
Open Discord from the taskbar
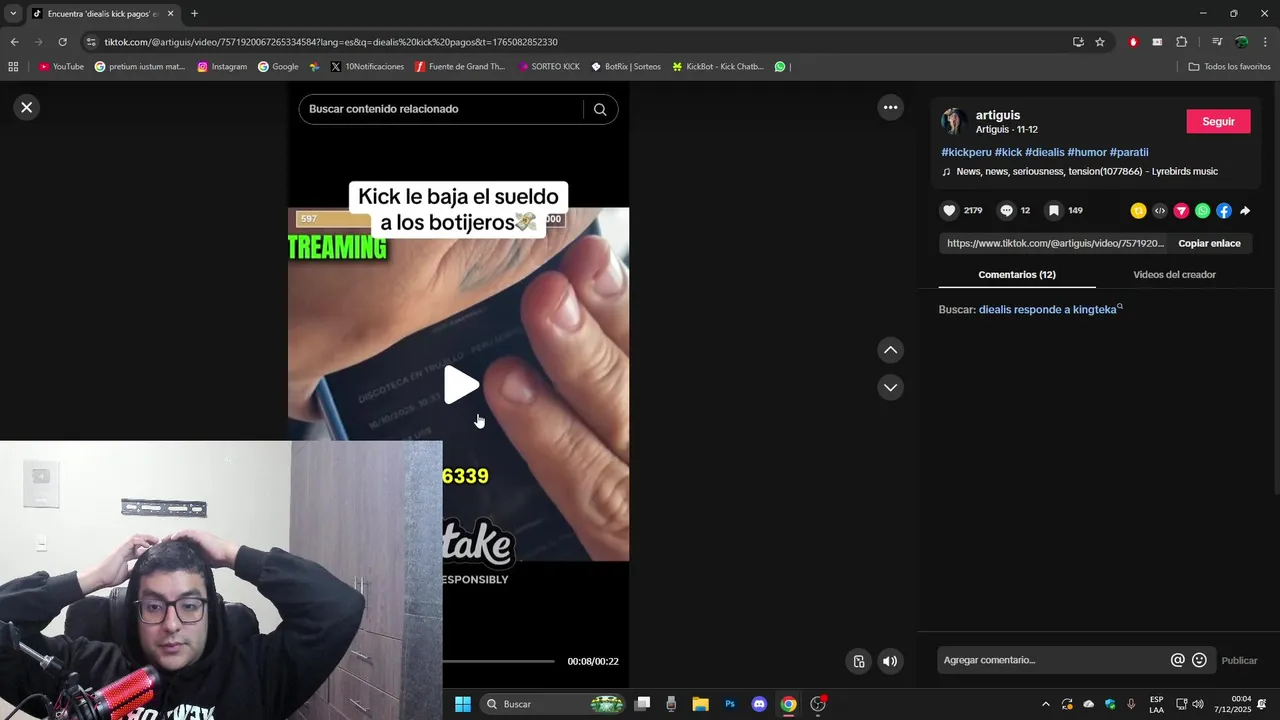[759, 704]
